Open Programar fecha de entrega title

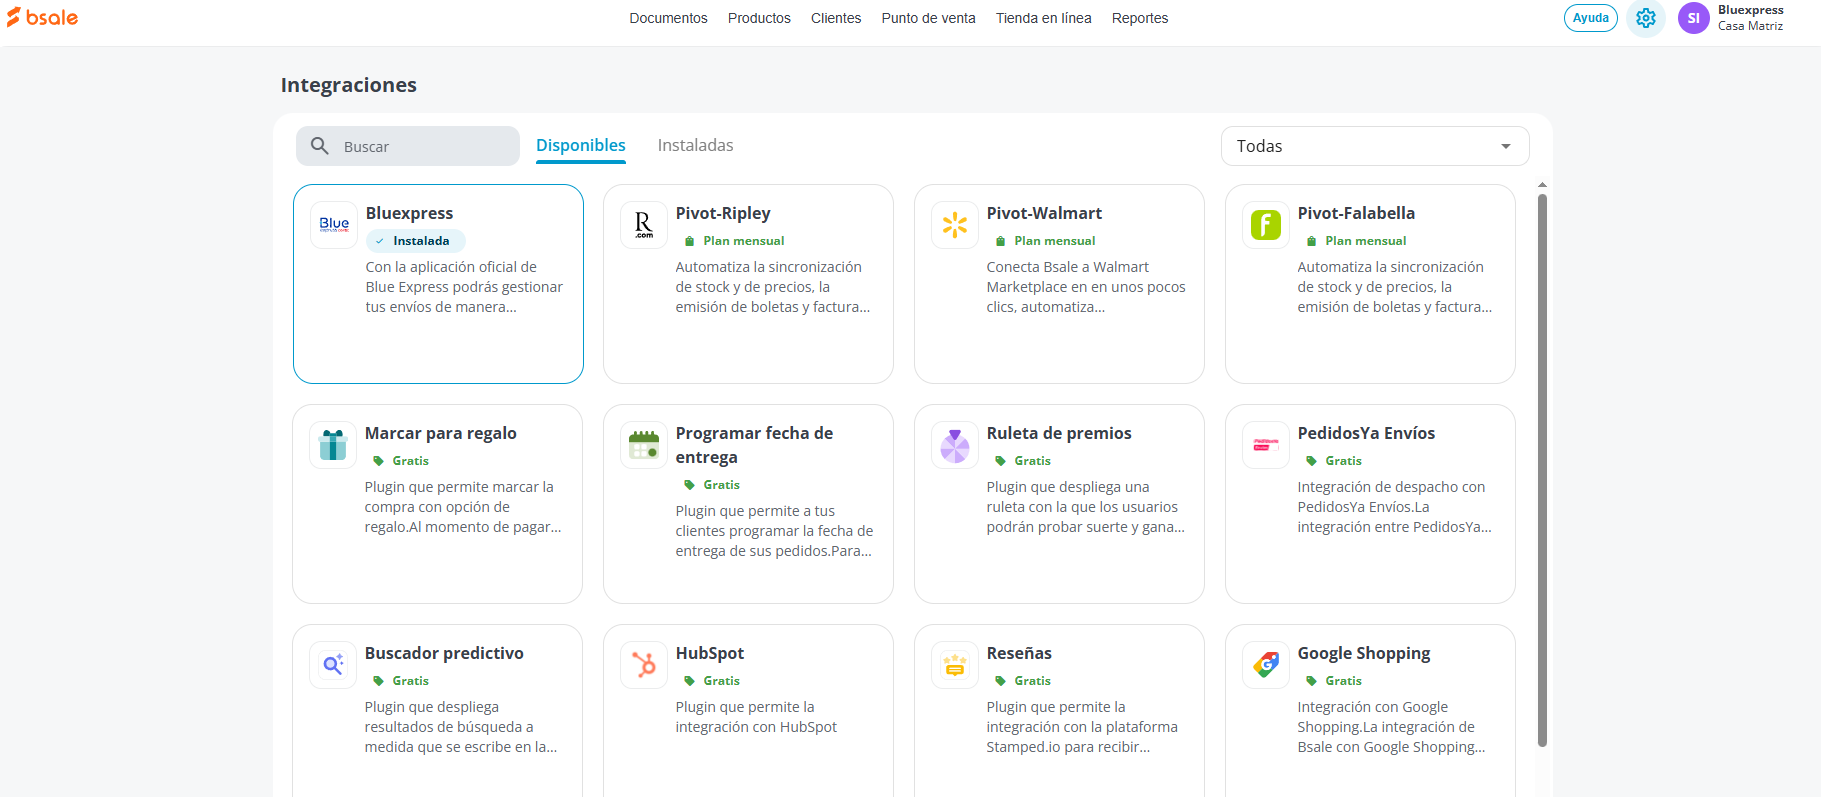(754, 445)
